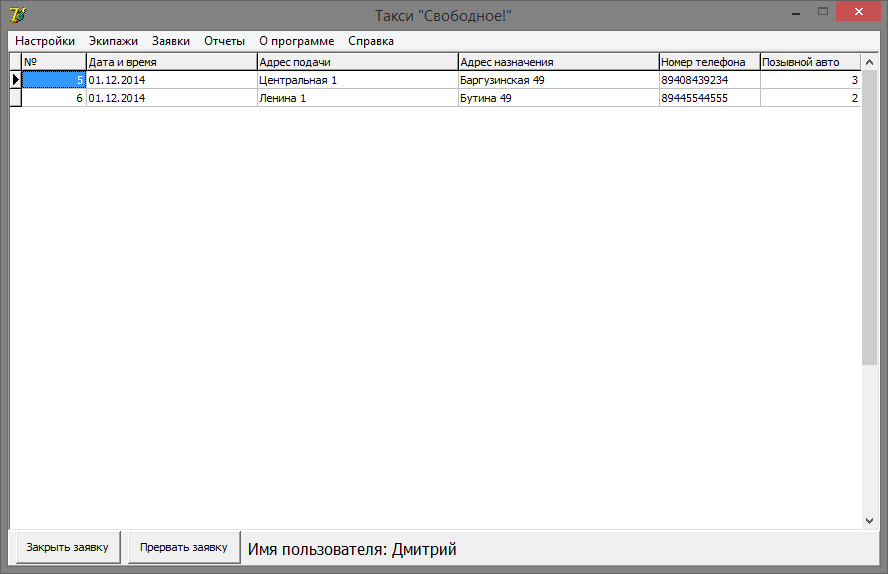
Task: Select the Центральная 1 address cell
Action: coord(357,80)
